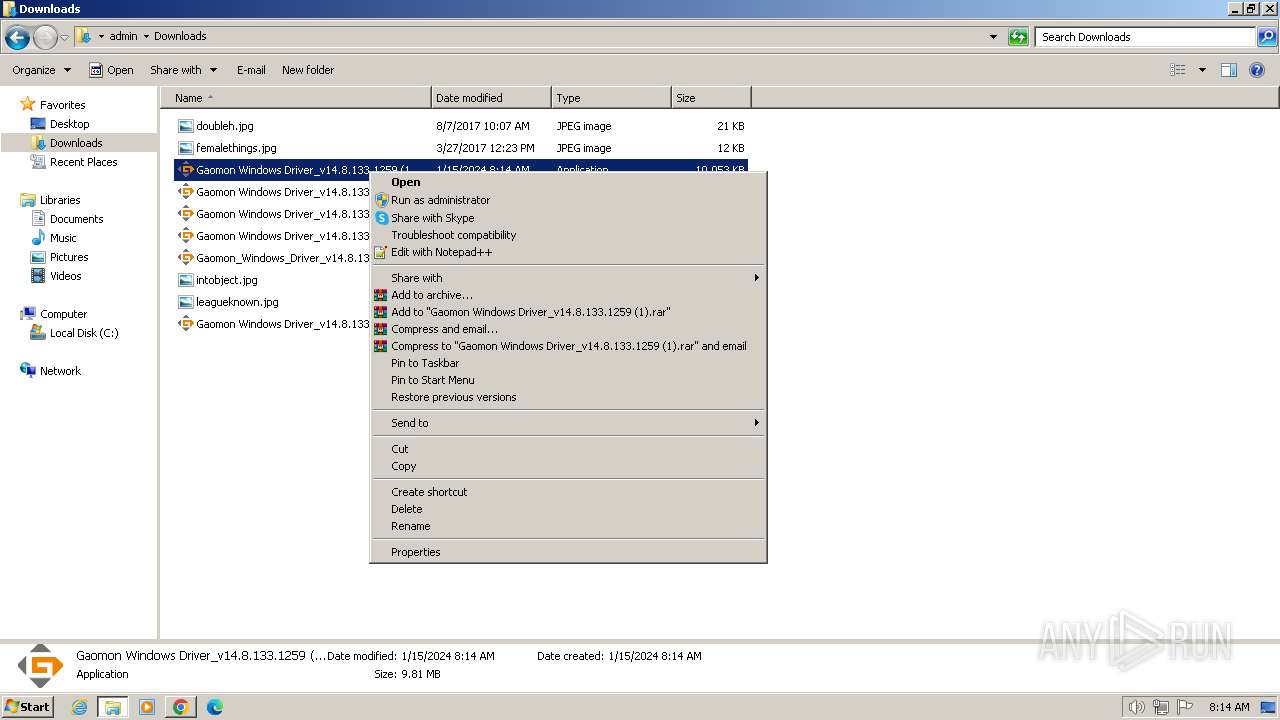This screenshot has width=1280, height=720.
Task: Choose Add to Gaomon Windows Driver .rar
Action: point(568,312)
